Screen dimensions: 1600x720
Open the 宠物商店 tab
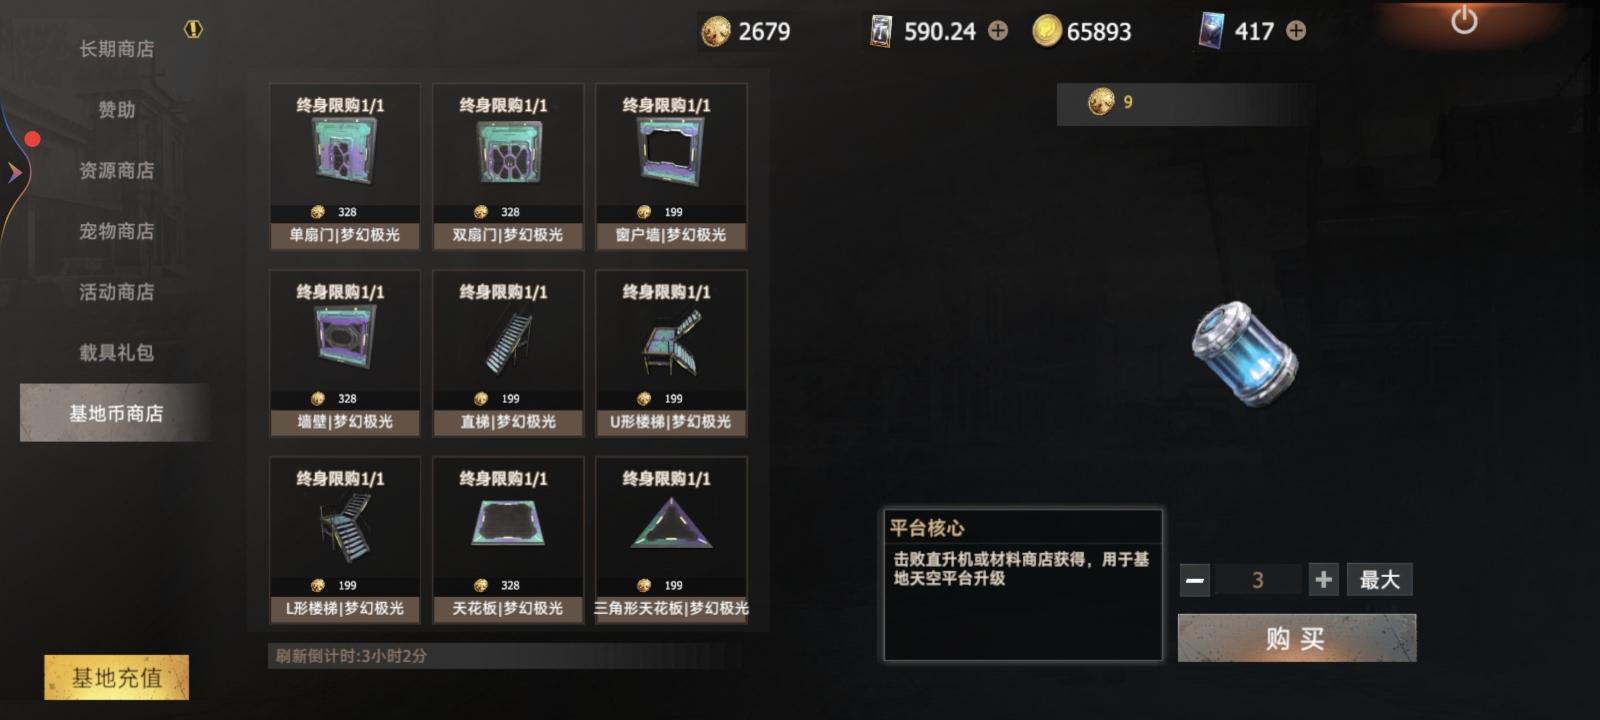tap(116, 232)
